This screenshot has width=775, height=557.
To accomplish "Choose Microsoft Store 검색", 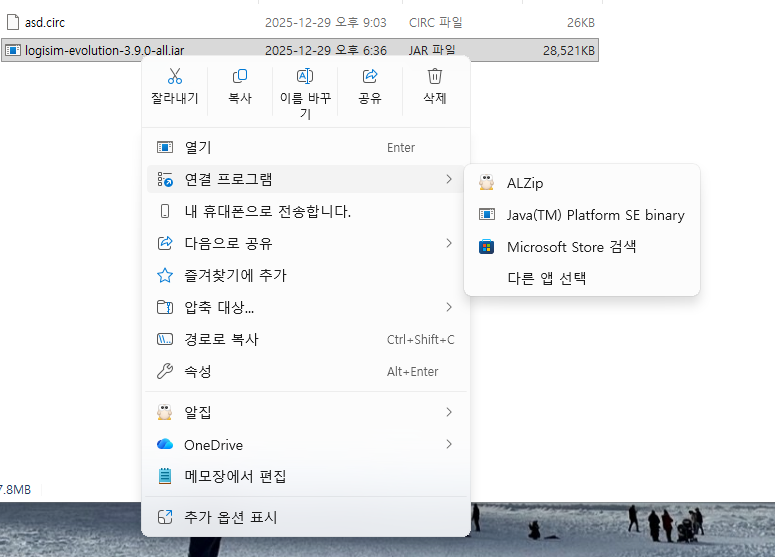I will coord(582,247).
